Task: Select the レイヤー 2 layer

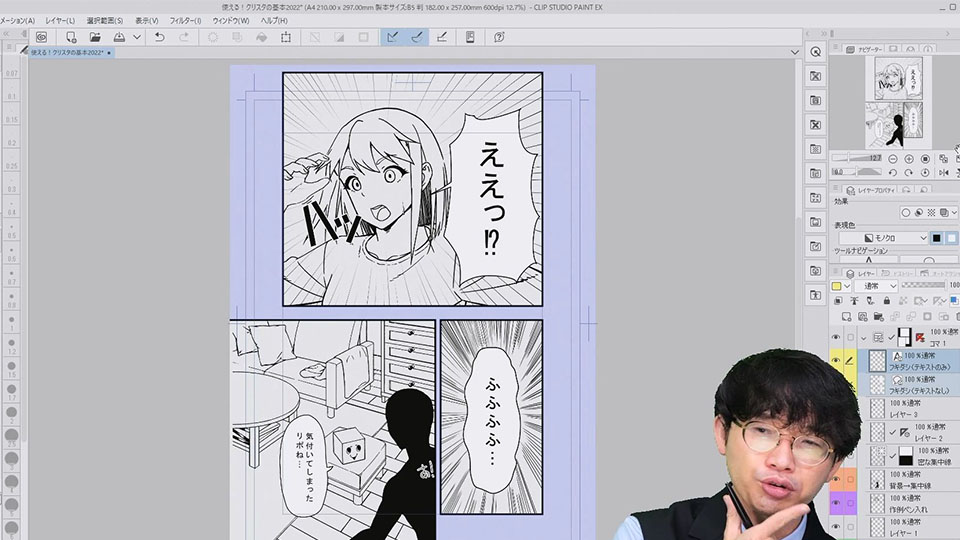Action: [x=909, y=432]
